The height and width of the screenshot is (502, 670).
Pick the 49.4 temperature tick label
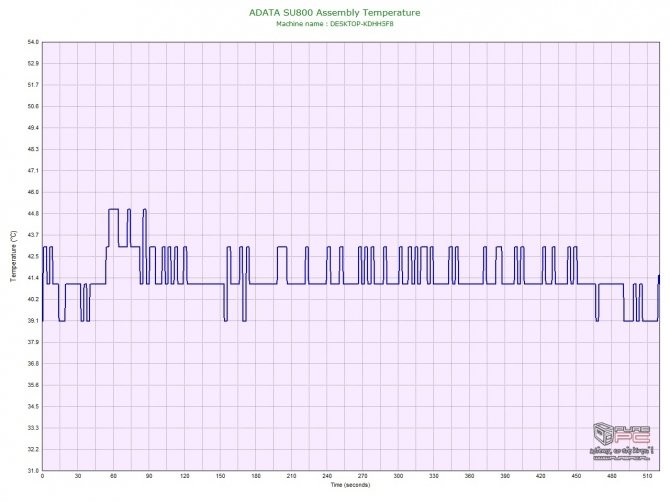click(33, 128)
